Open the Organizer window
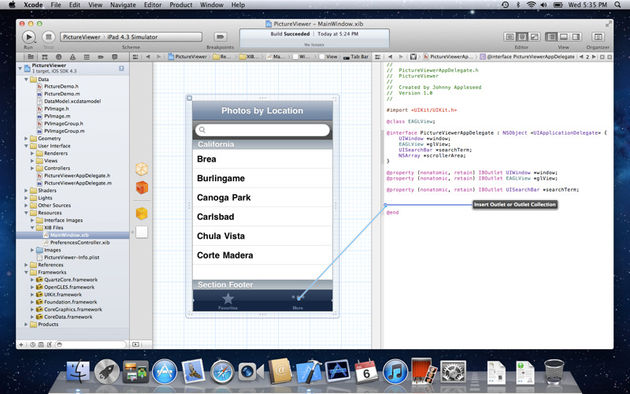Screen dimensions: 630x394 click(598, 37)
